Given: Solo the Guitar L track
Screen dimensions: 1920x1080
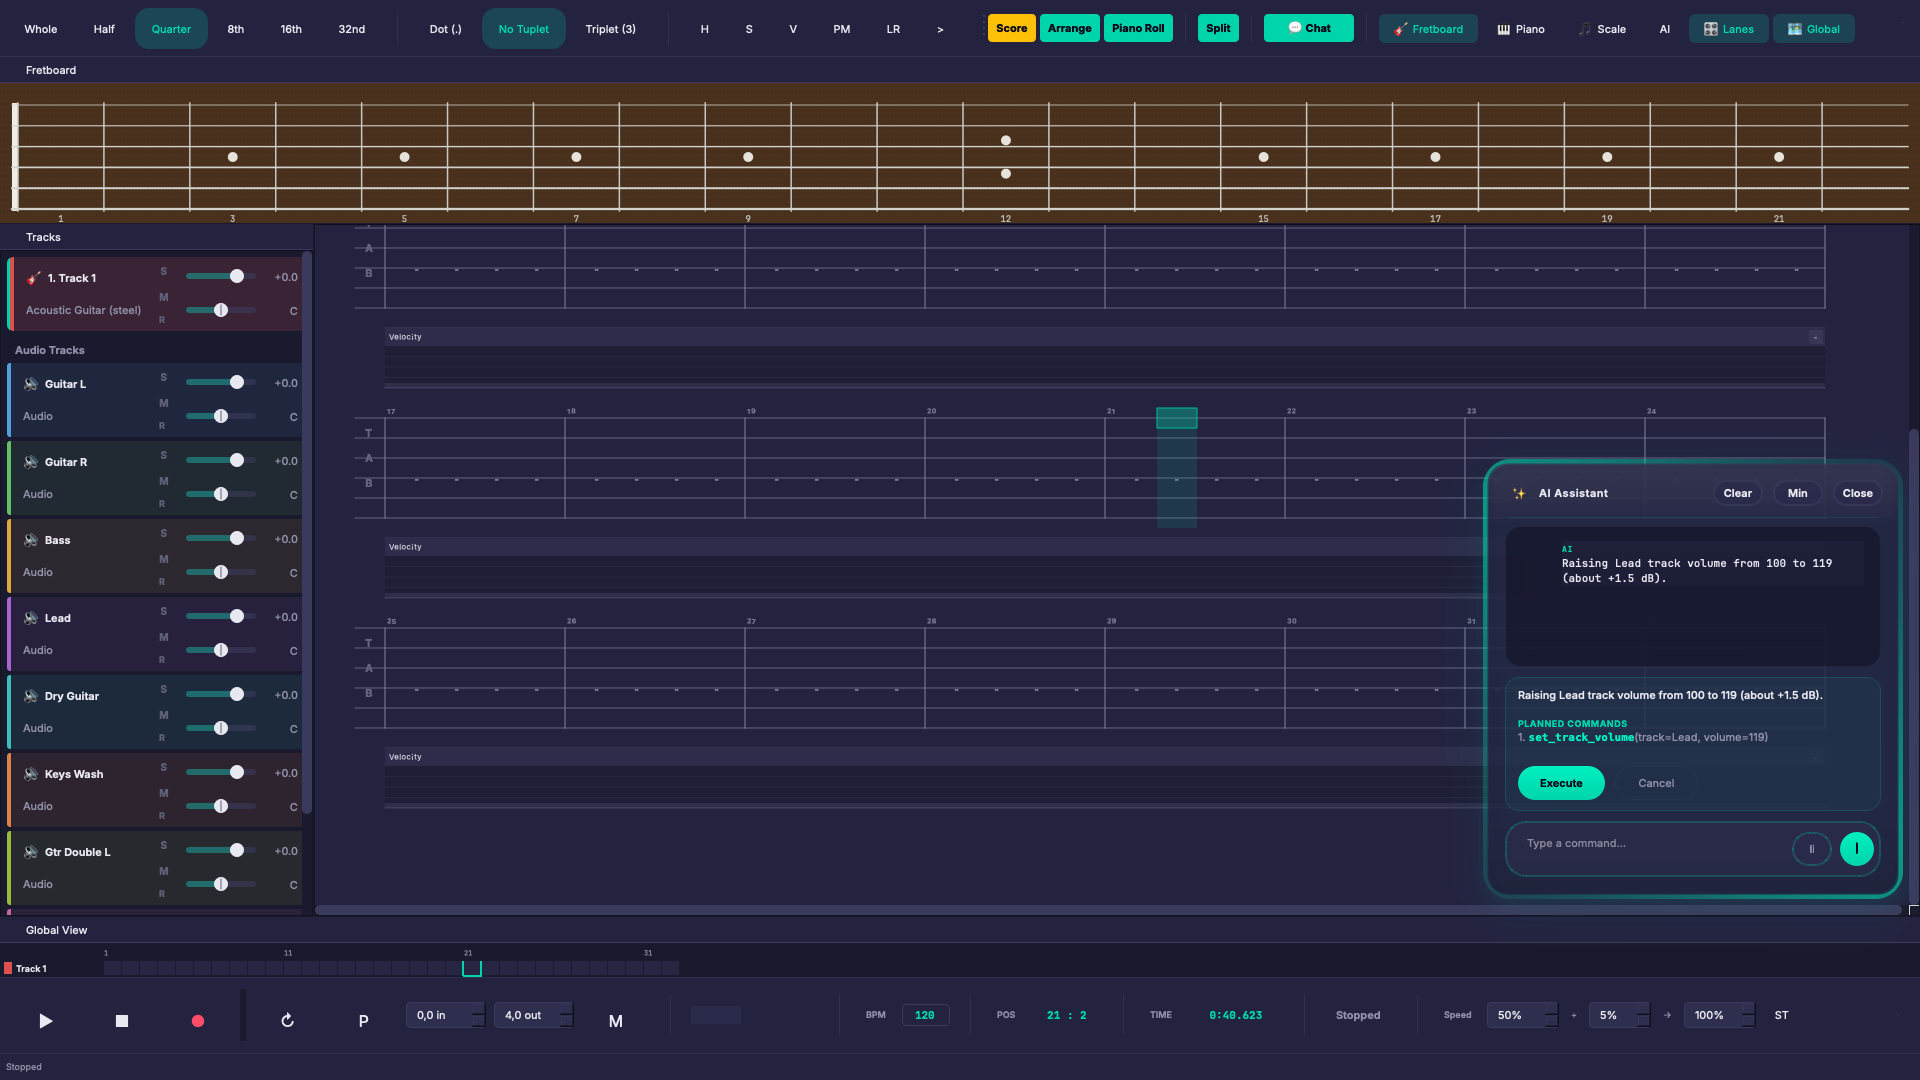Looking at the screenshot, I should click(164, 378).
